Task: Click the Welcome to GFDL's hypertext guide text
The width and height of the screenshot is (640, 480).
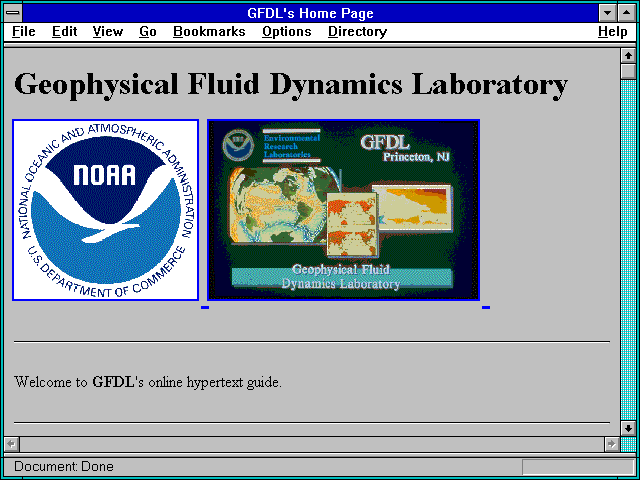Action: pyautogui.click(x=148, y=382)
